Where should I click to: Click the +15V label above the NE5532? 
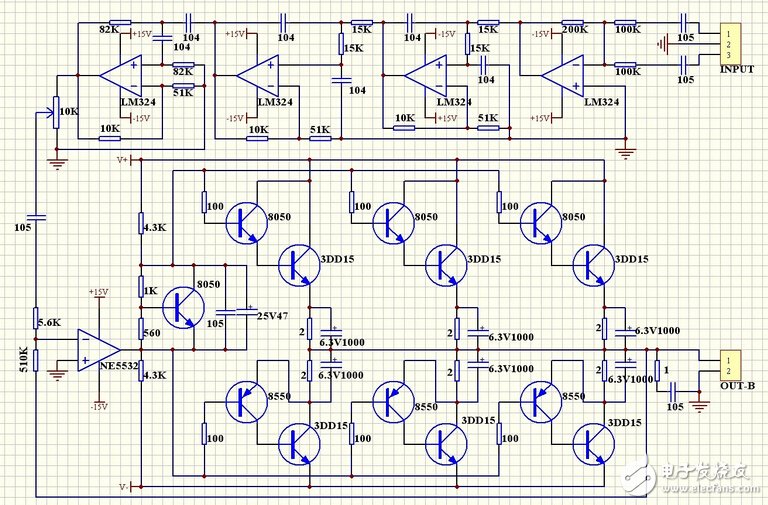[x=98, y=293]
